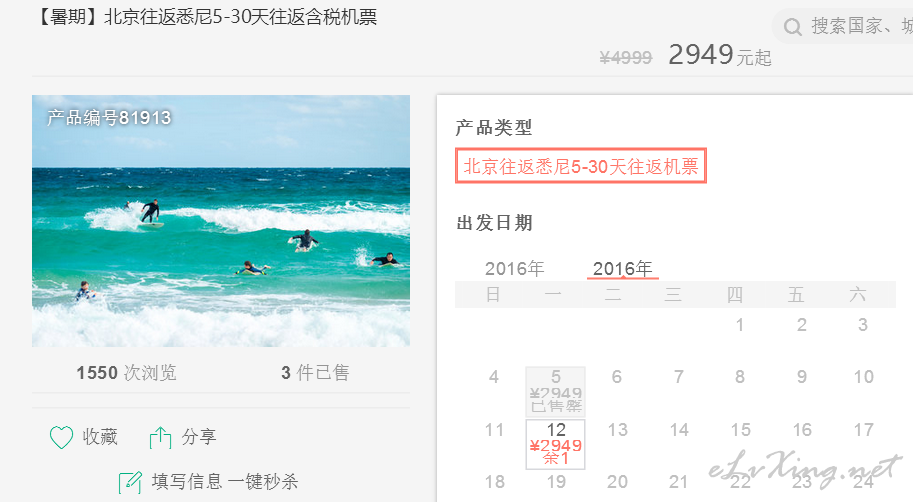Click the 收藏 favorite link

100,437
